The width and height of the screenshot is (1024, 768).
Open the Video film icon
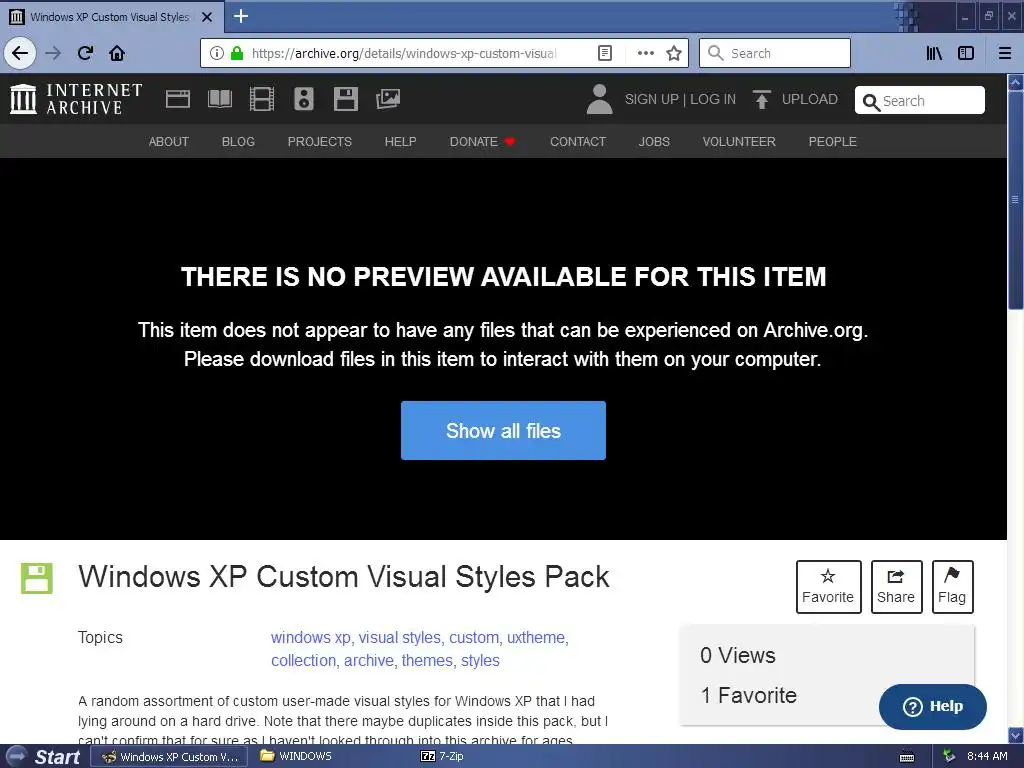262,99
